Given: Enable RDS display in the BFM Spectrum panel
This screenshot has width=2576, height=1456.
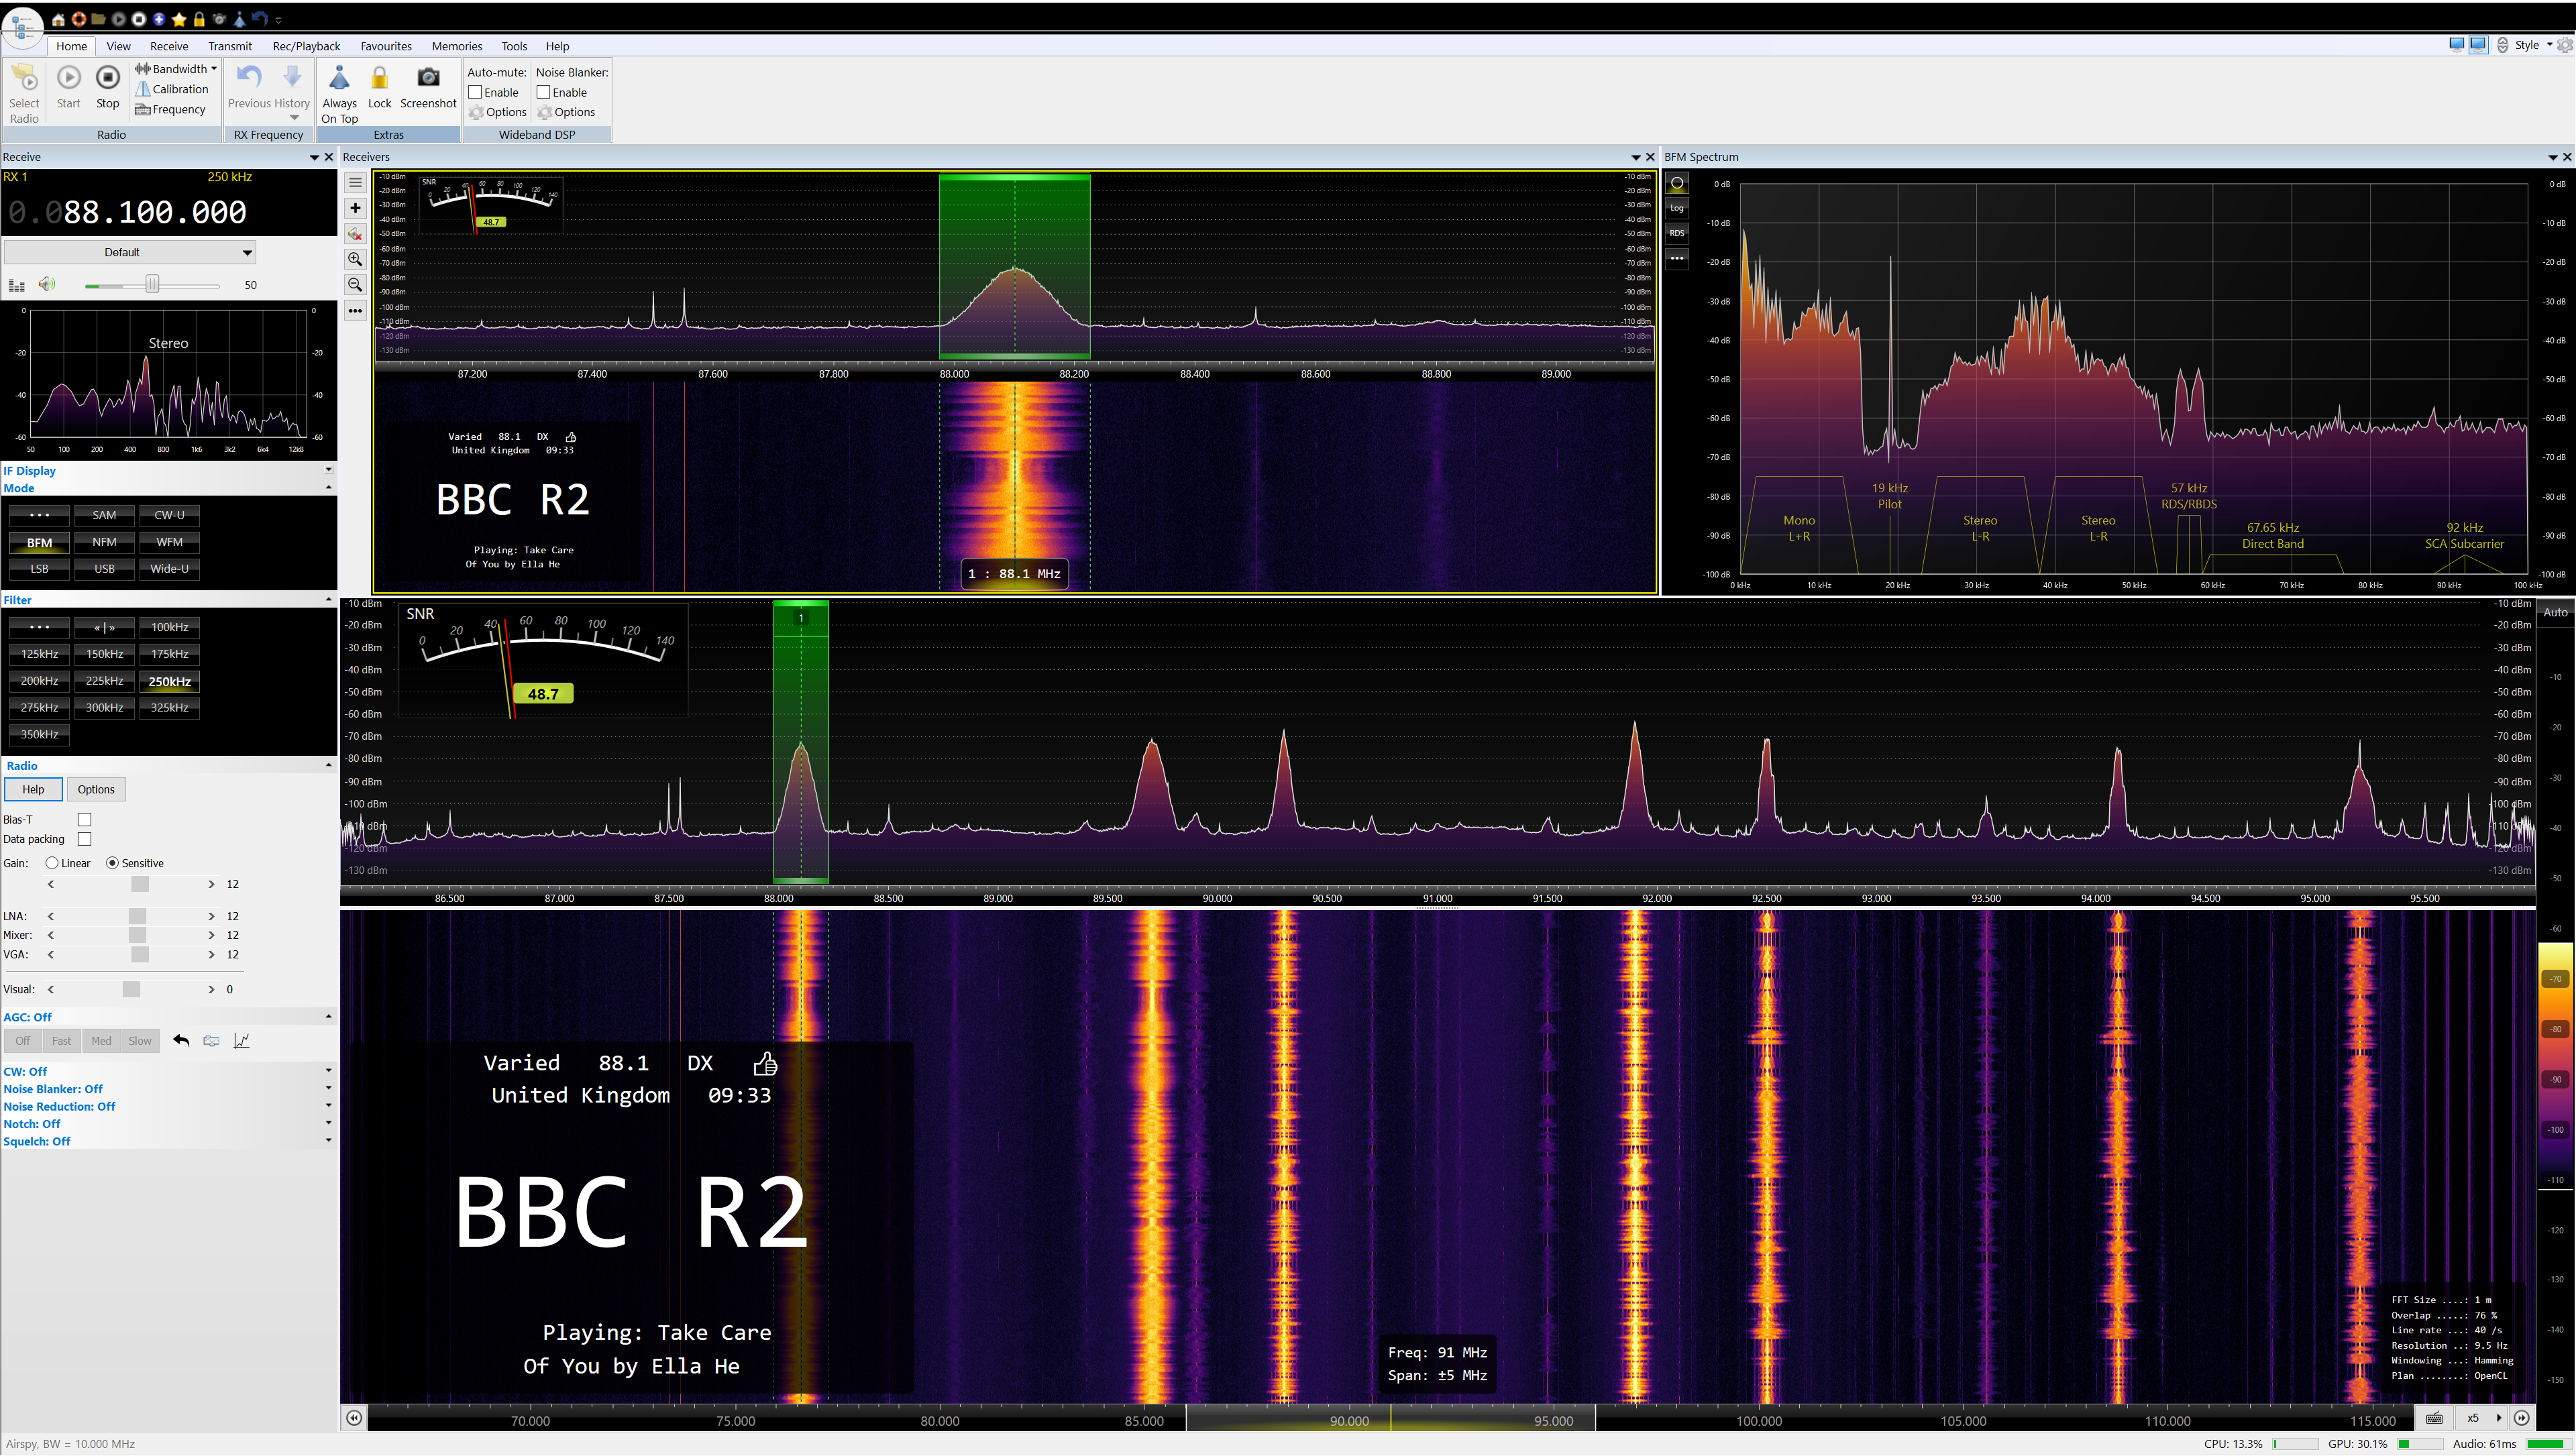Looking at the screenshot, I should click(x=1676, y=233).
